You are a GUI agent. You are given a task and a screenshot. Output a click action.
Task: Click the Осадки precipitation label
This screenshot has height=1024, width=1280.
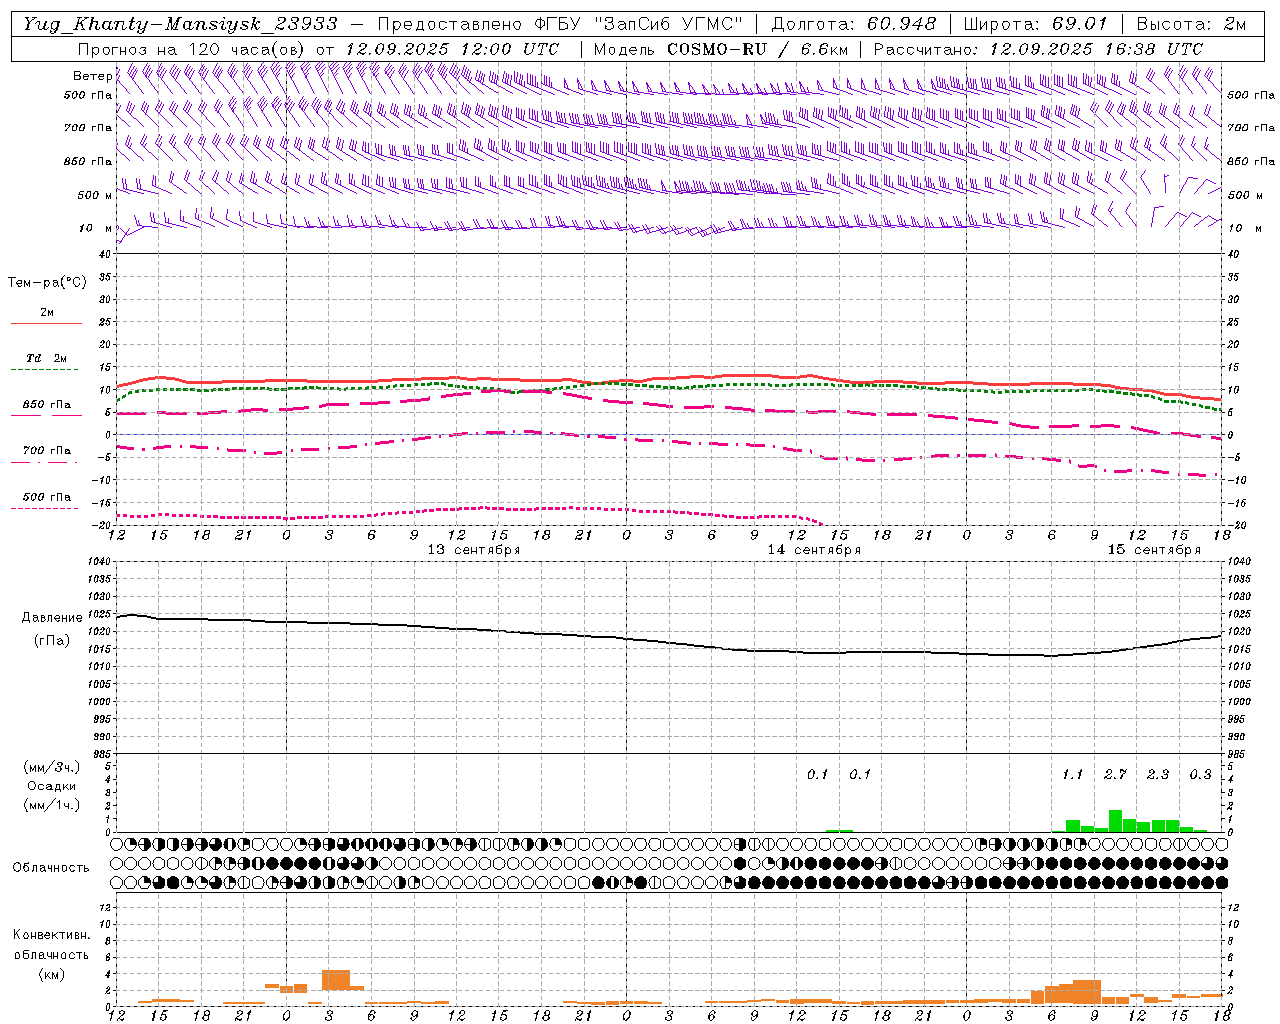[x=51, y=786]
